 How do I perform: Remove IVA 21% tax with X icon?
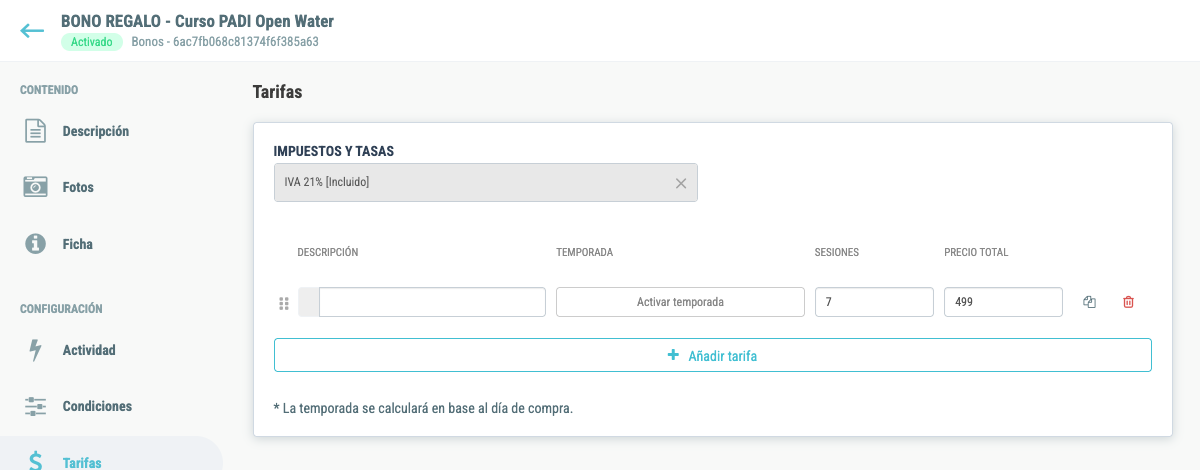point(681,183)
